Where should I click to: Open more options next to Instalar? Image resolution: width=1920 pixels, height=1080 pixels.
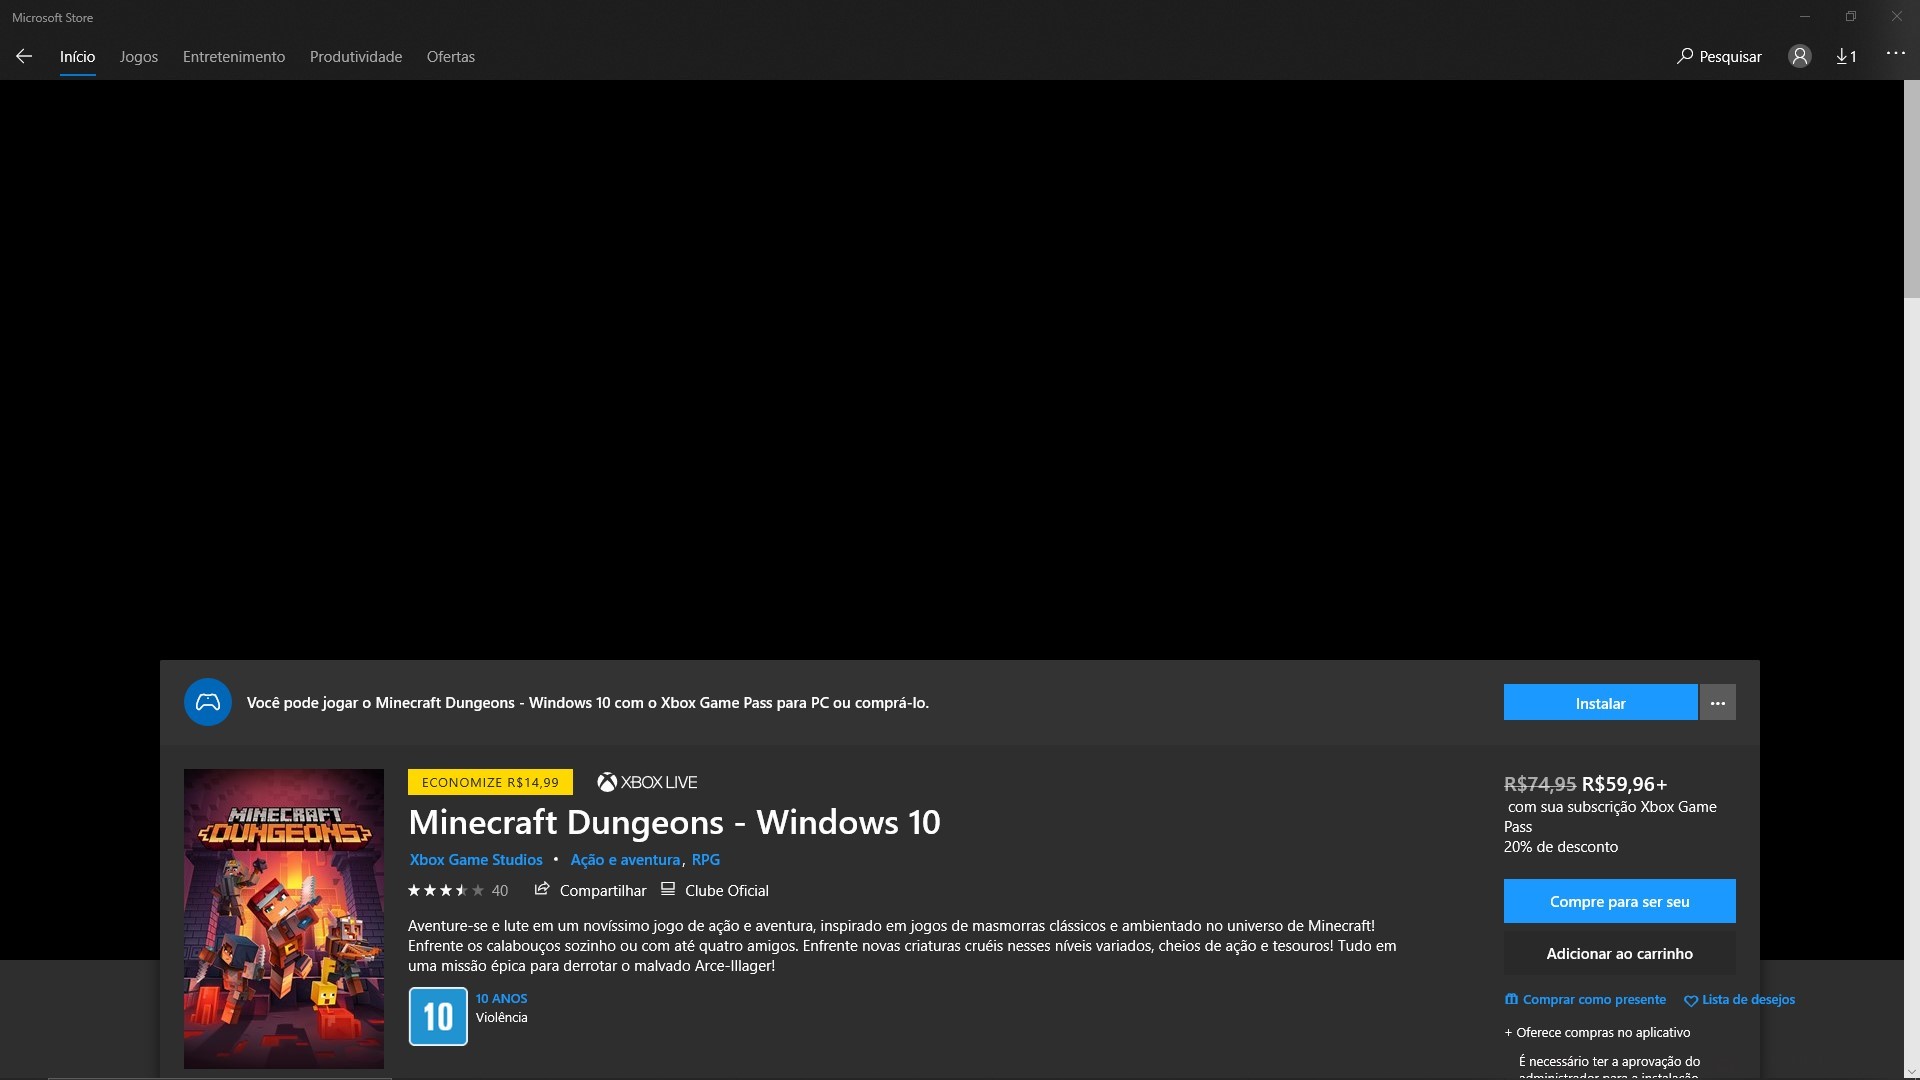pyautogui.click(x=1718, y=703)
